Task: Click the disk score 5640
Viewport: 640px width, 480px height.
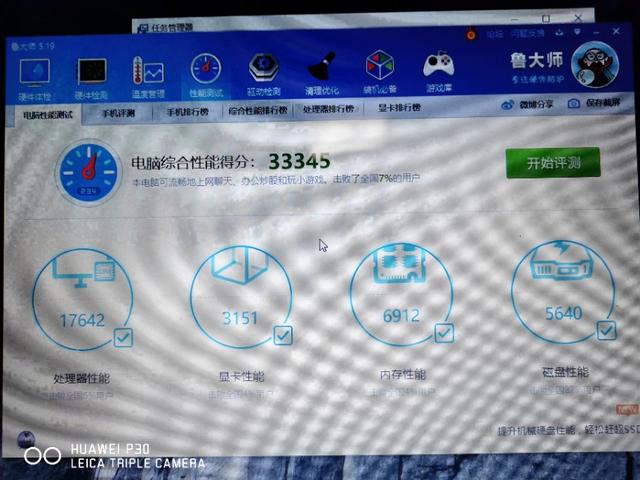Action: point(564,313)
